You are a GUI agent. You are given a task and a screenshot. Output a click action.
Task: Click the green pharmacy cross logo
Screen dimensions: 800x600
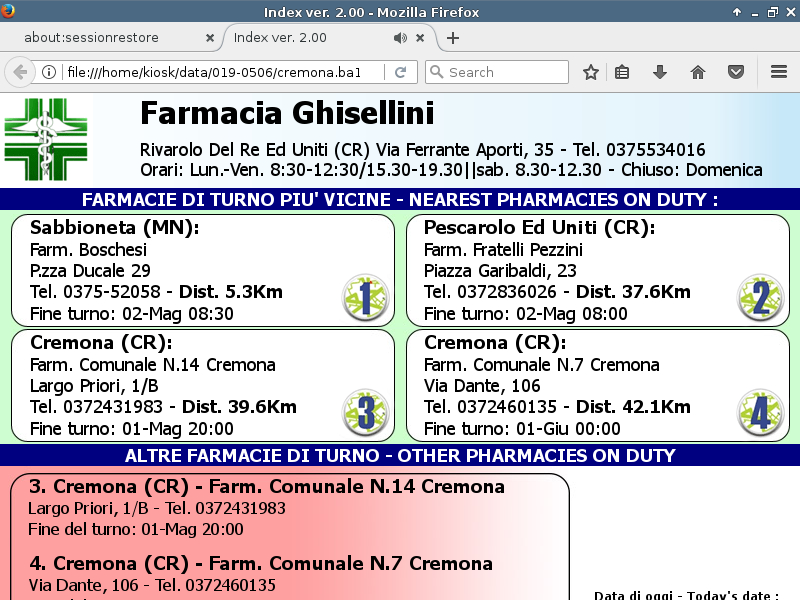coord(46,139)
